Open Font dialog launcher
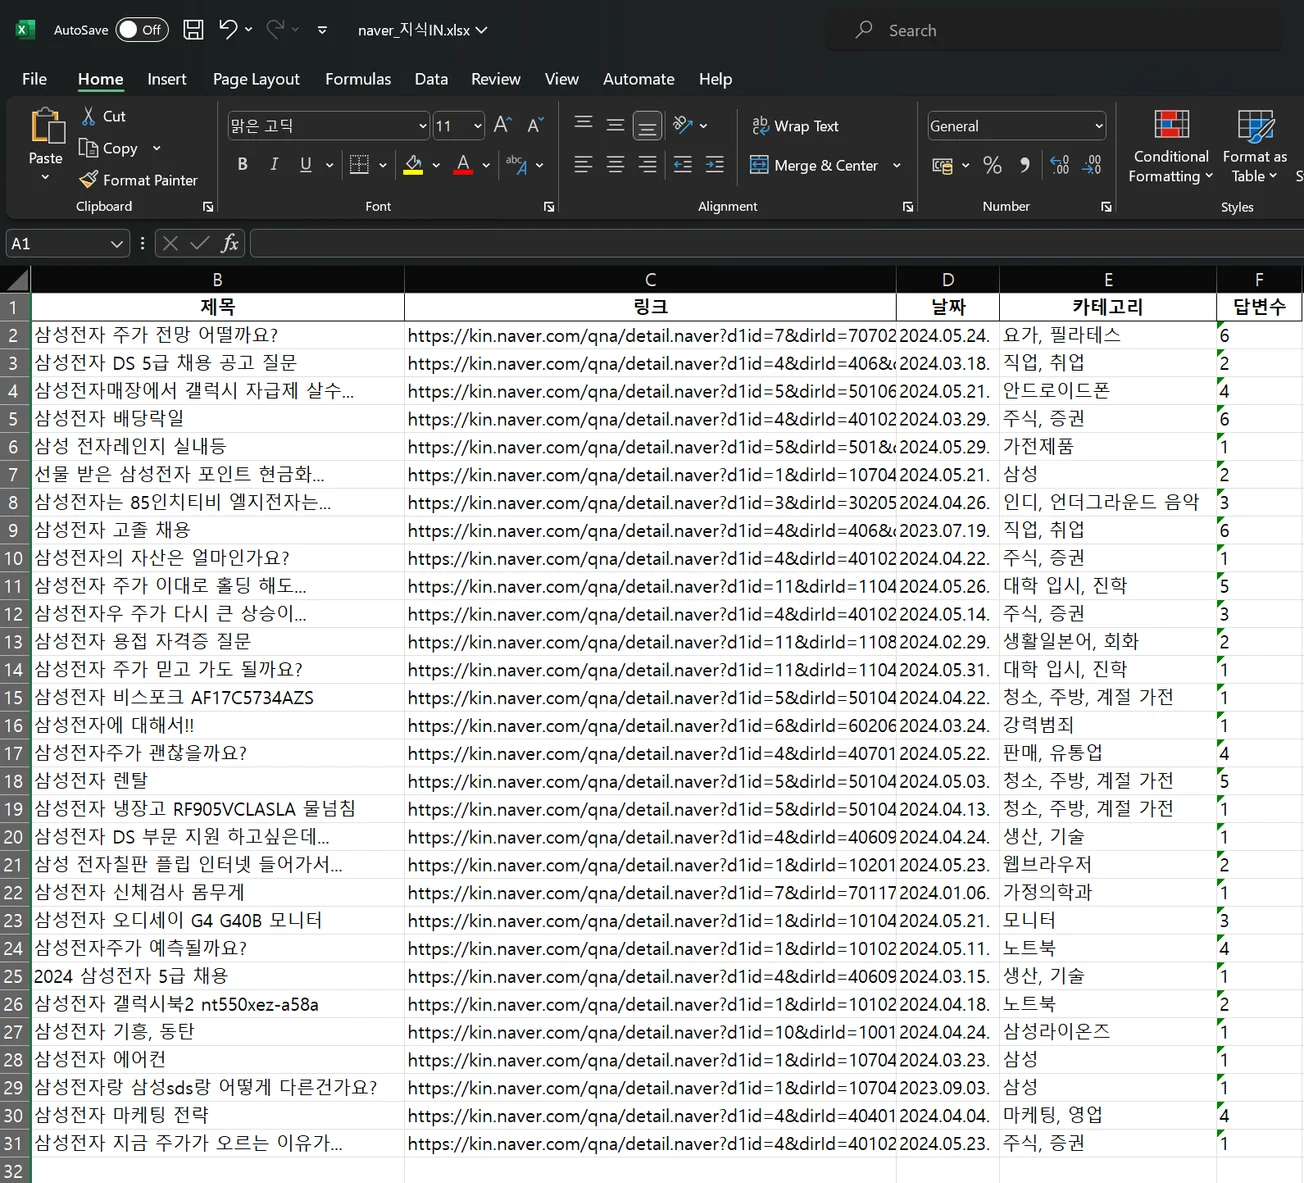Viewport: 1304px width, 1183px height. [x=549, y=206]
